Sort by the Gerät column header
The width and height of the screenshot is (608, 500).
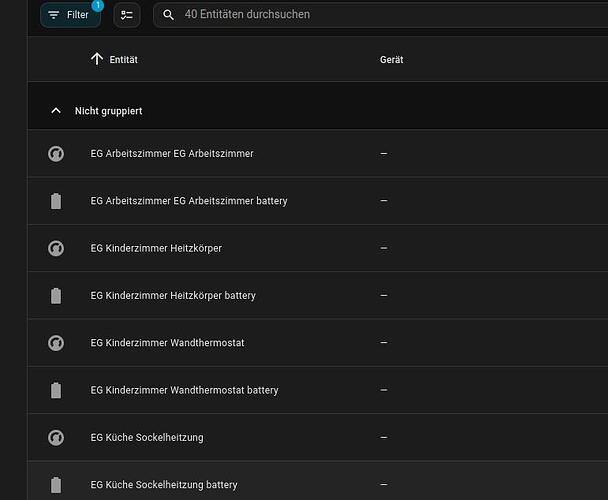point(392,60)
